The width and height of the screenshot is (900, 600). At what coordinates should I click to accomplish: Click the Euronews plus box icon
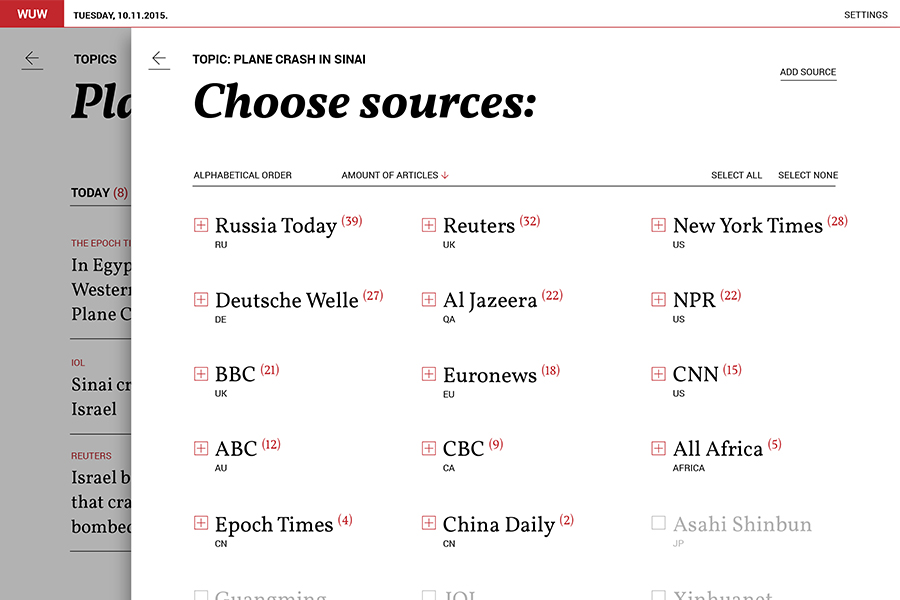[428, 374]
